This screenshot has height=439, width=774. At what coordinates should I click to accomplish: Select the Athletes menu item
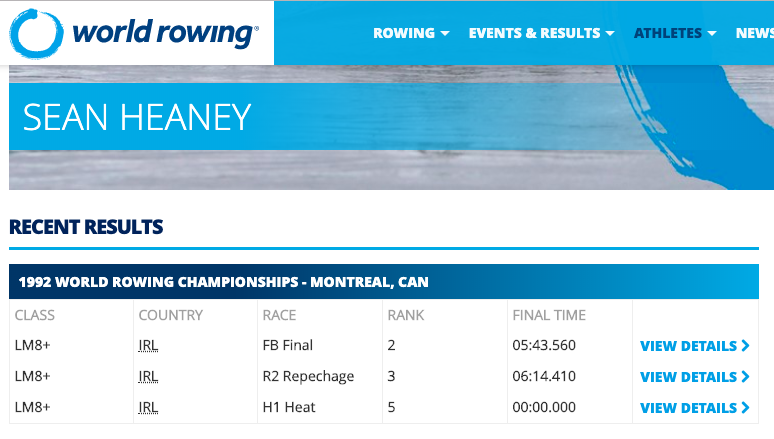point(668,33)
